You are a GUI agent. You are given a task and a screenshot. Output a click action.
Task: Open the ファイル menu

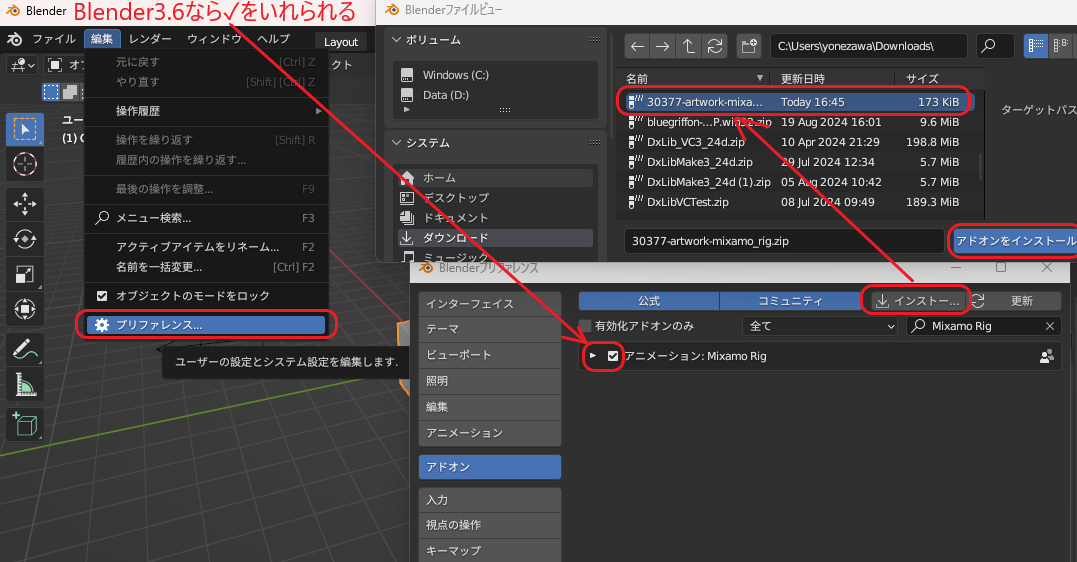[x=54, y=39]
